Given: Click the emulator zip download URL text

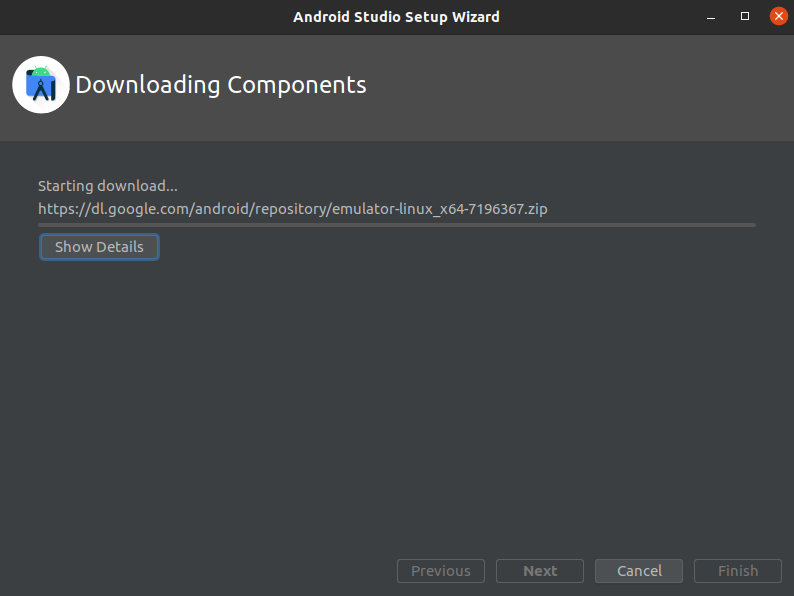Looking at the screenshot, I should pos(293,209).
